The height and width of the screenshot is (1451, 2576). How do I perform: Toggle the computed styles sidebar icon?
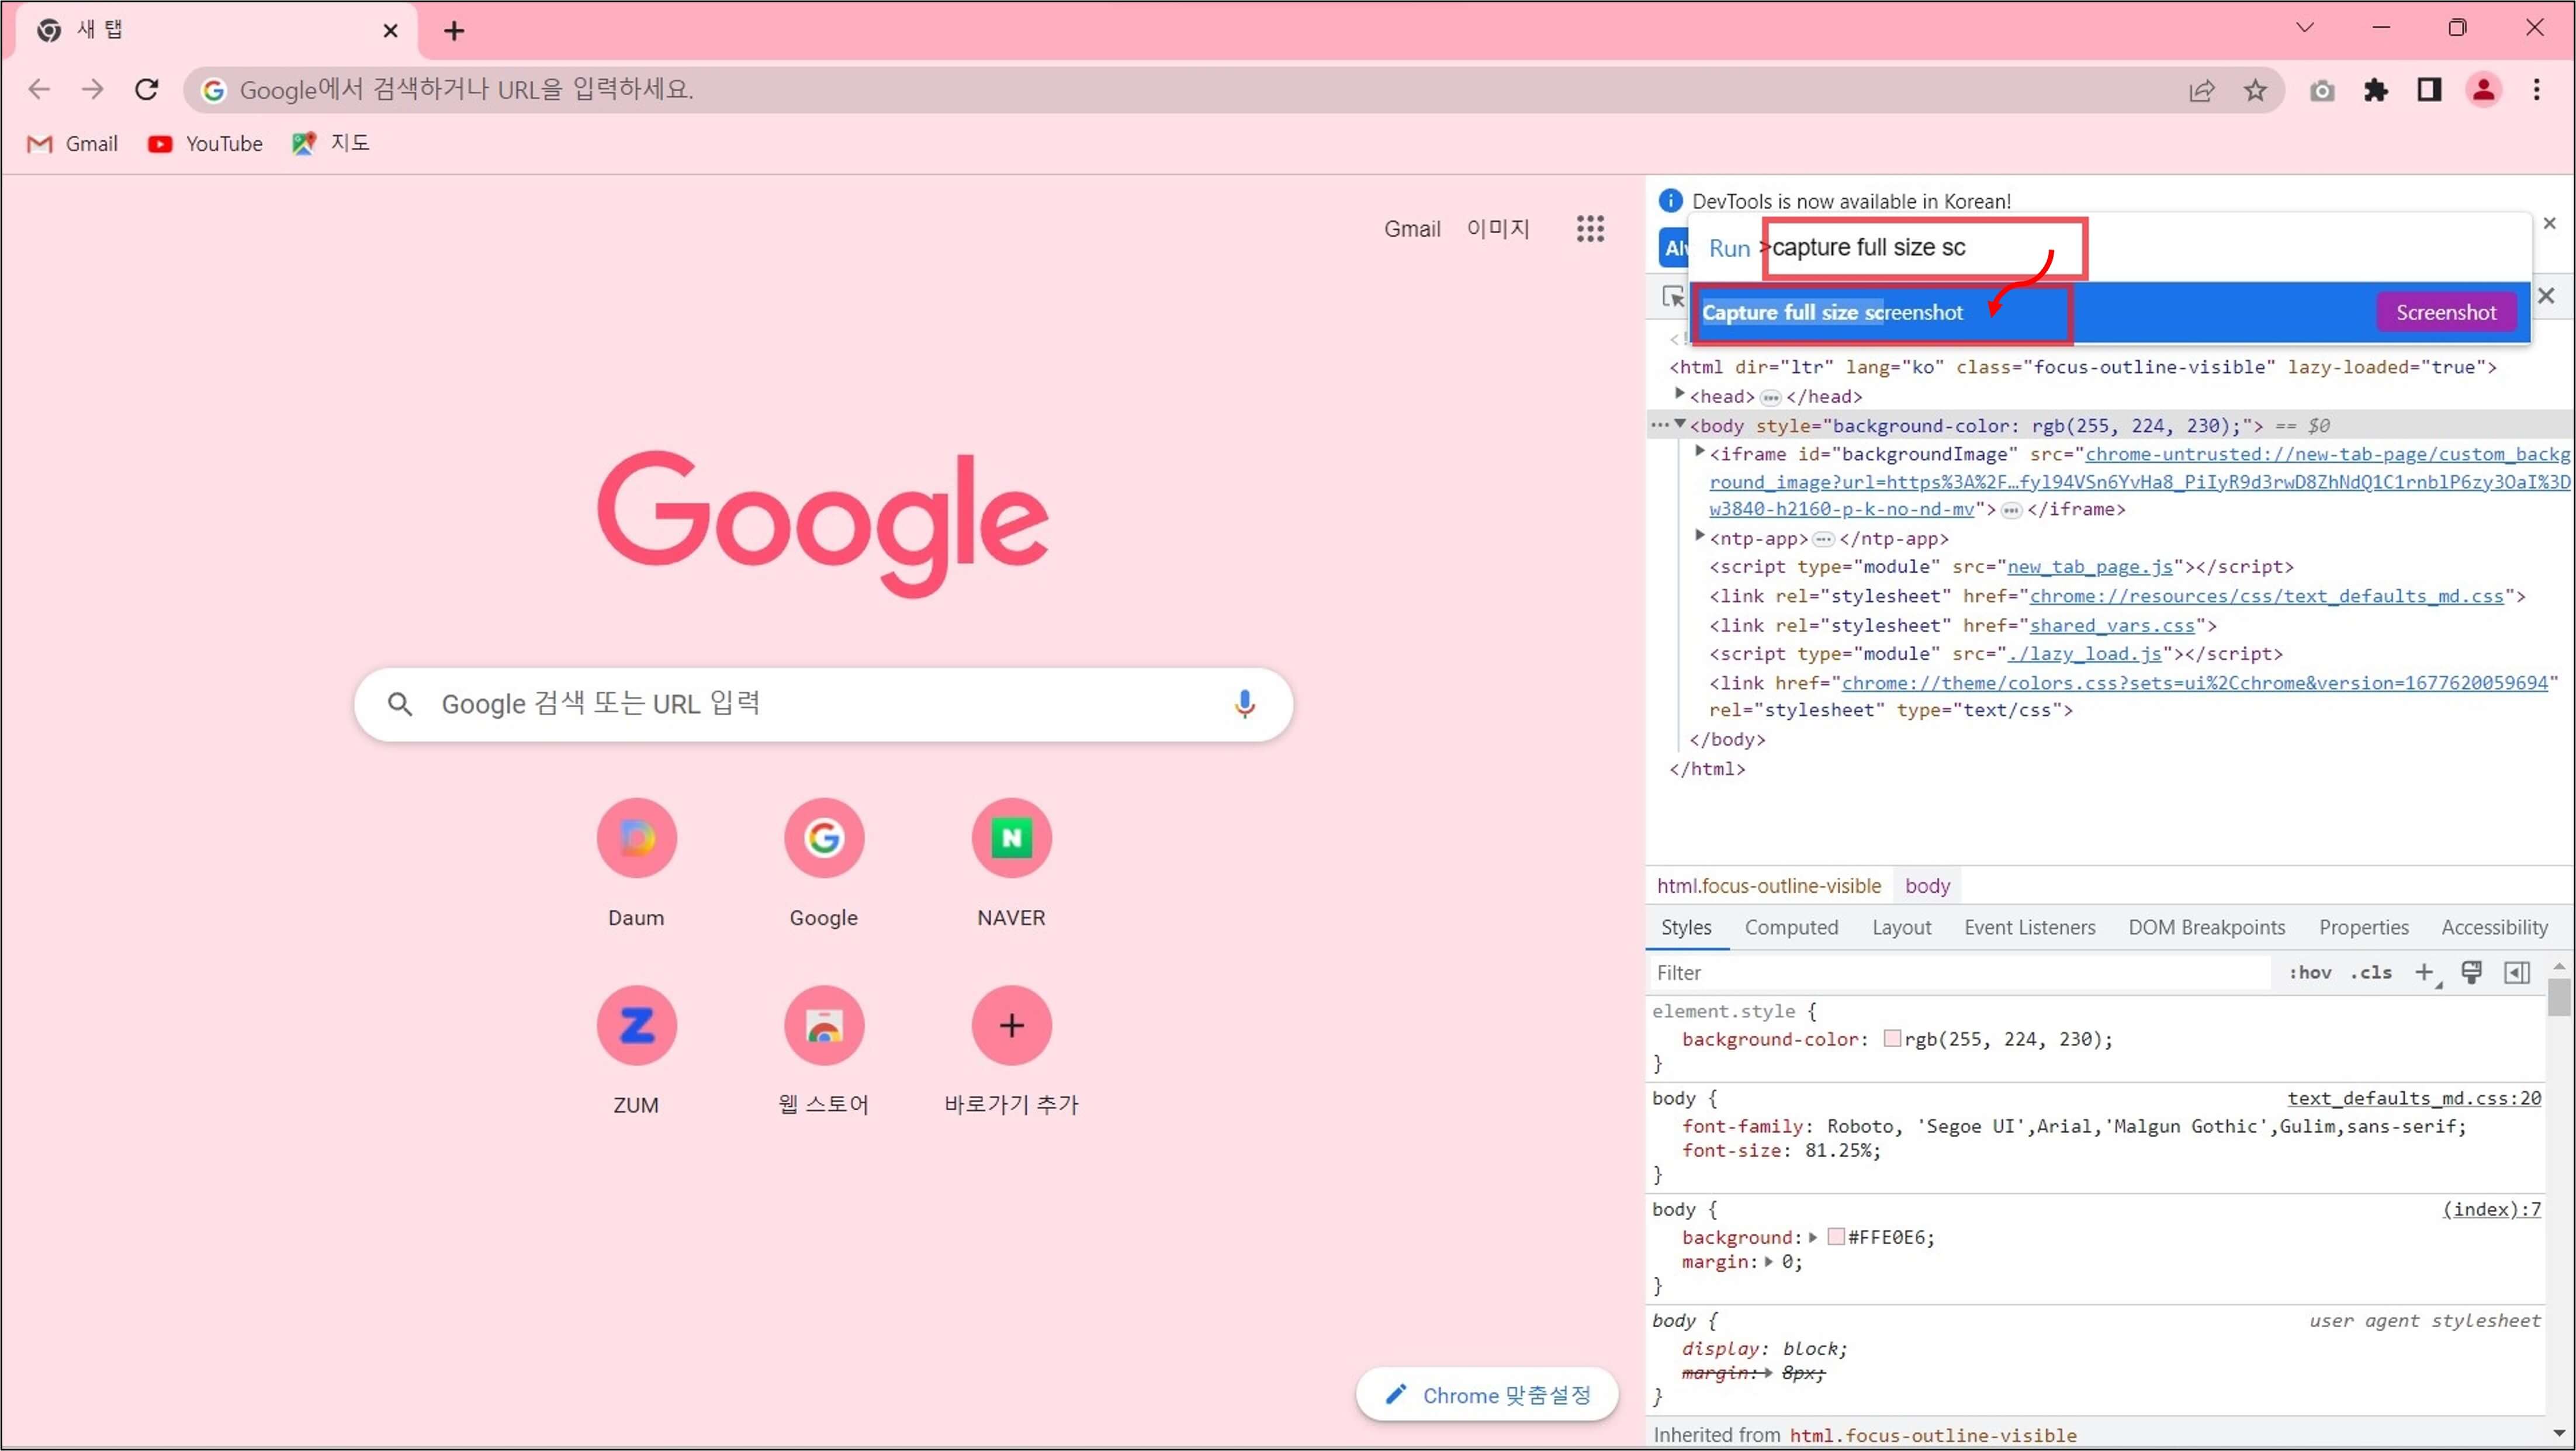(x=2517, y=972)
